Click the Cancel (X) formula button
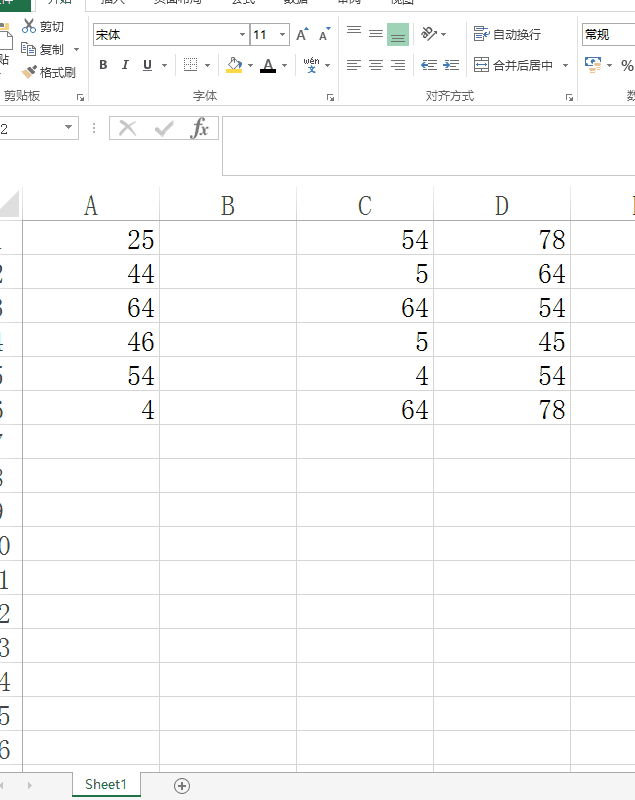Image resolution: width=635 pixels, height=800 pixels. pos(128,128)
